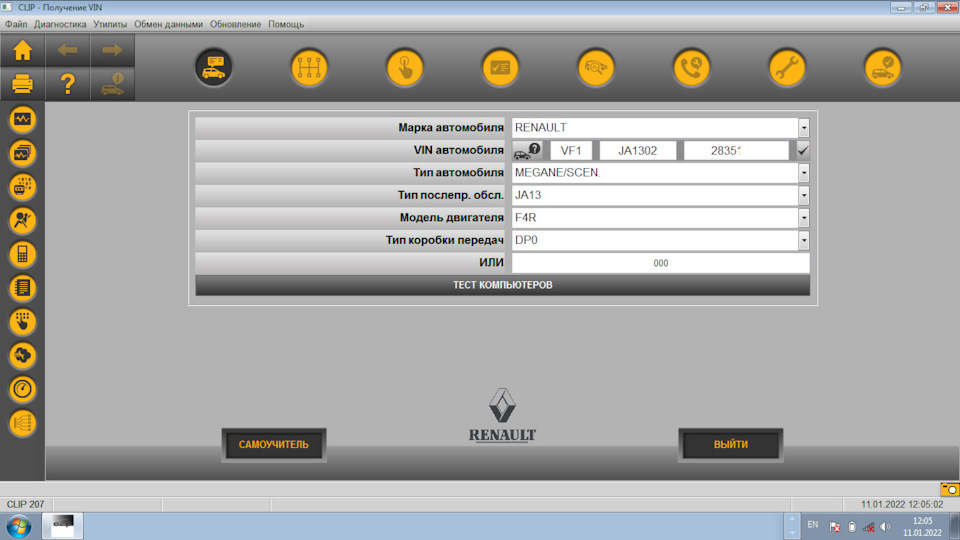Open help with the question mark icon
960x540 pixels.
pyautogui.click(x=67, y=83)
